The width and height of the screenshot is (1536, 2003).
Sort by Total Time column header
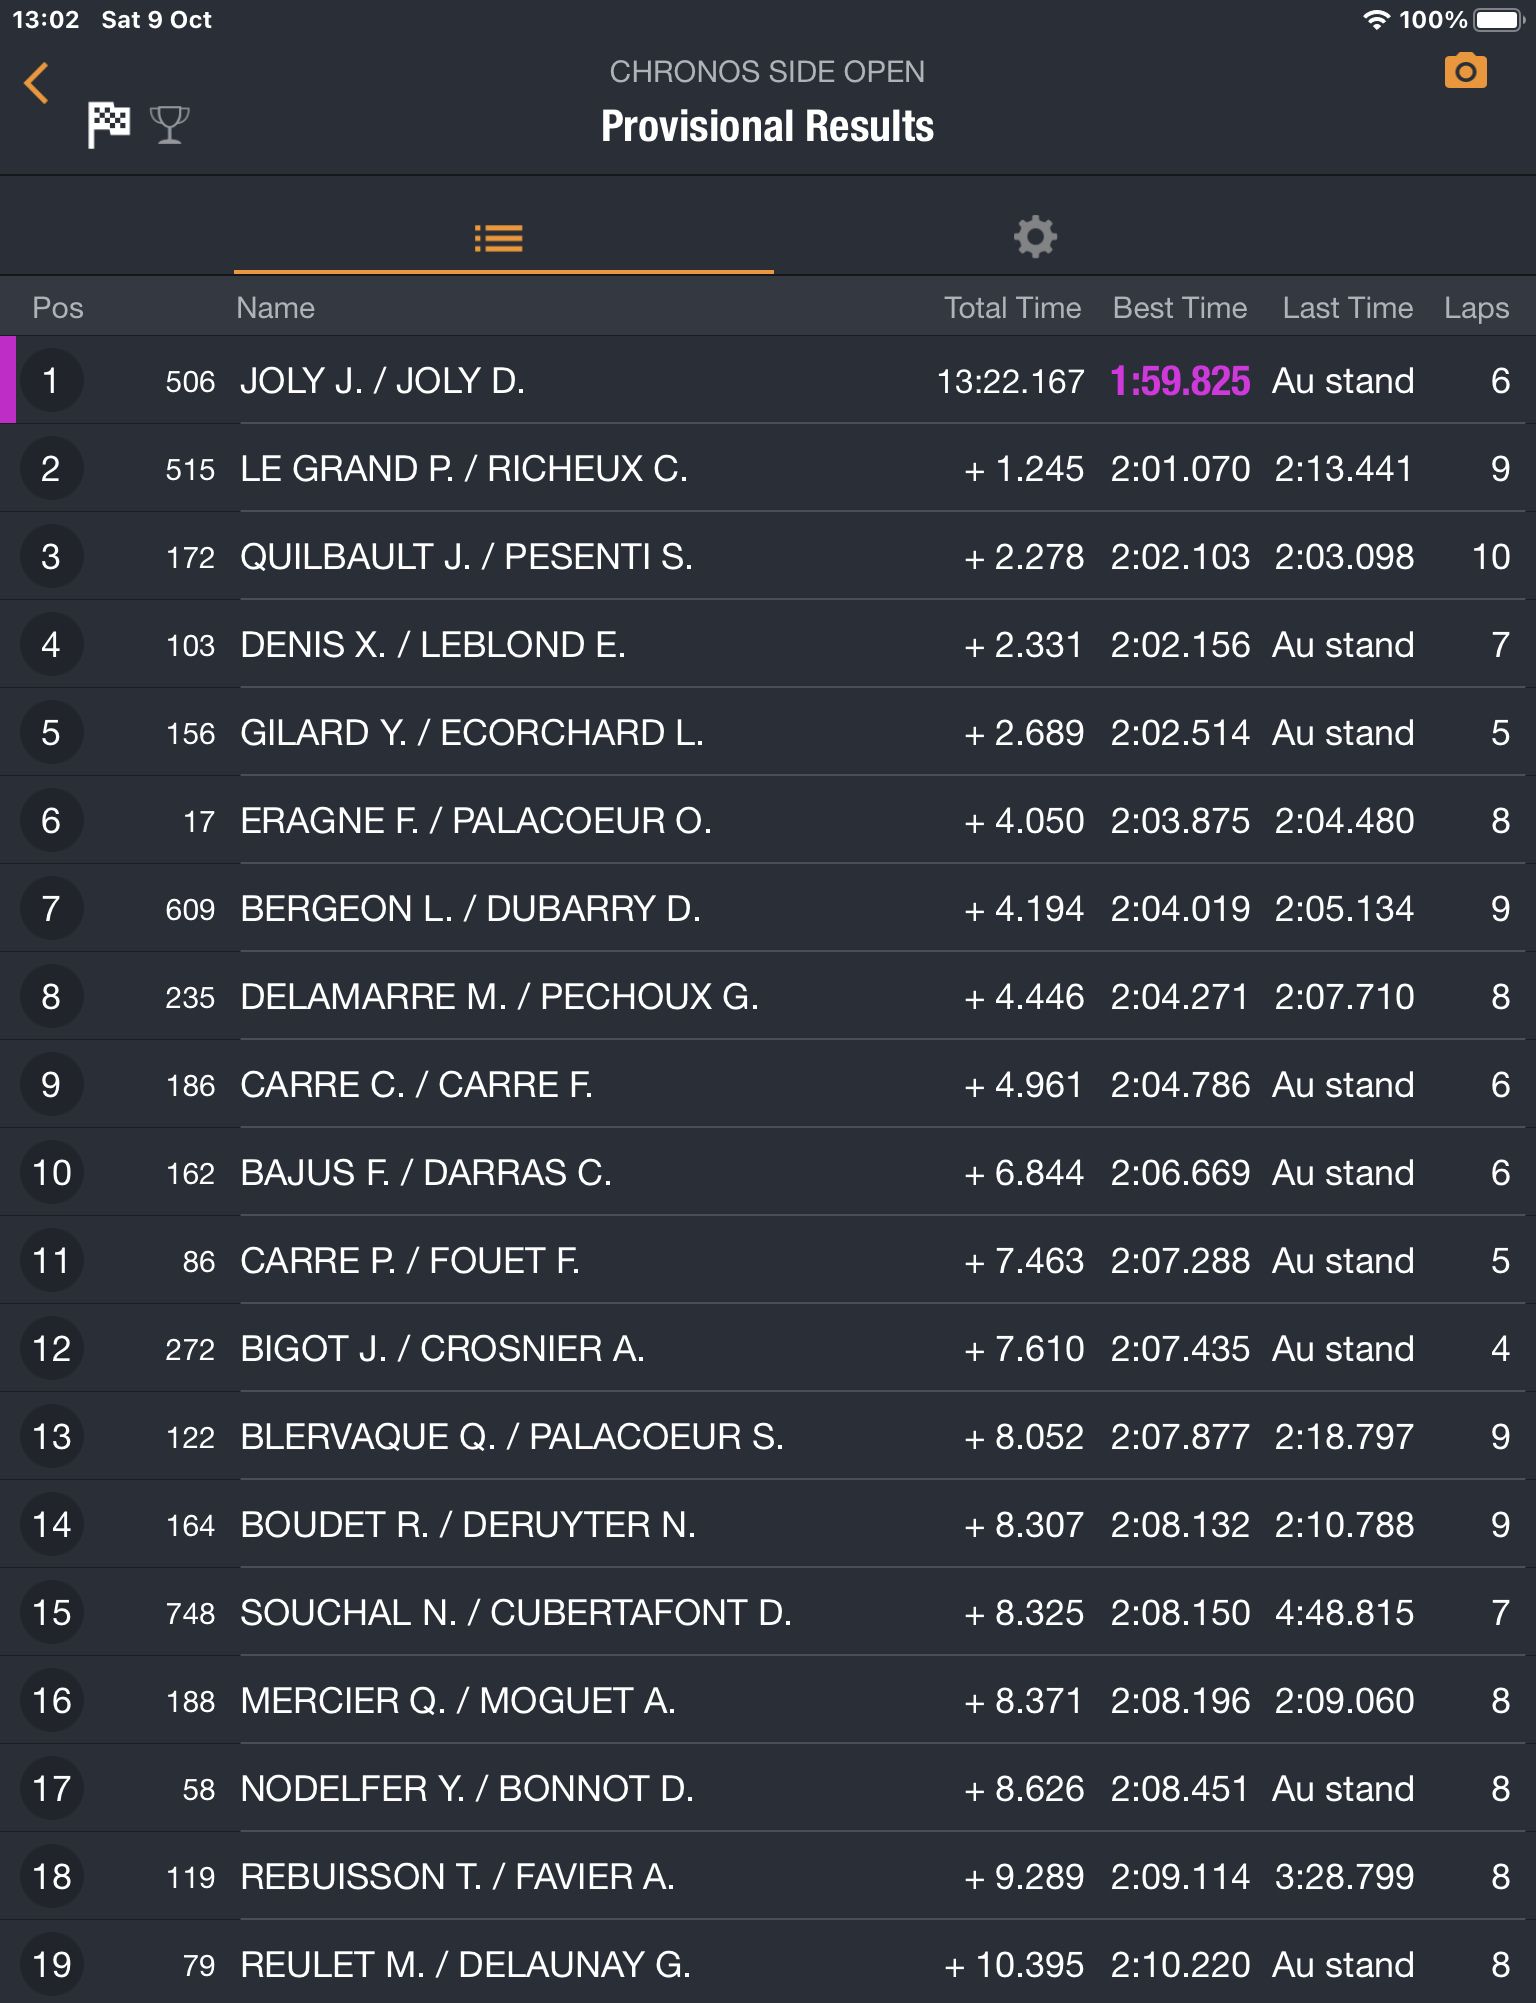pos(1012,308)
